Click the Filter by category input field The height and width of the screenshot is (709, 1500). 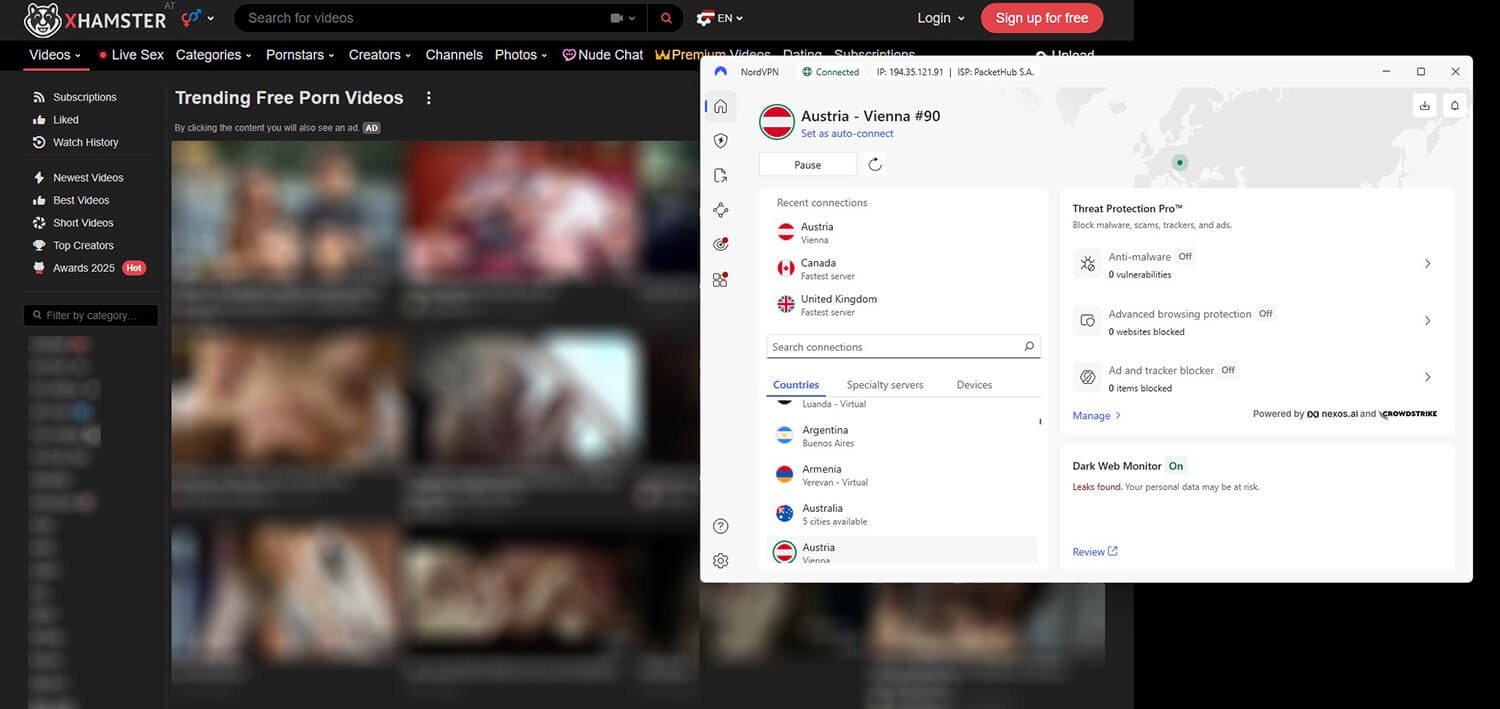(91, 315)
